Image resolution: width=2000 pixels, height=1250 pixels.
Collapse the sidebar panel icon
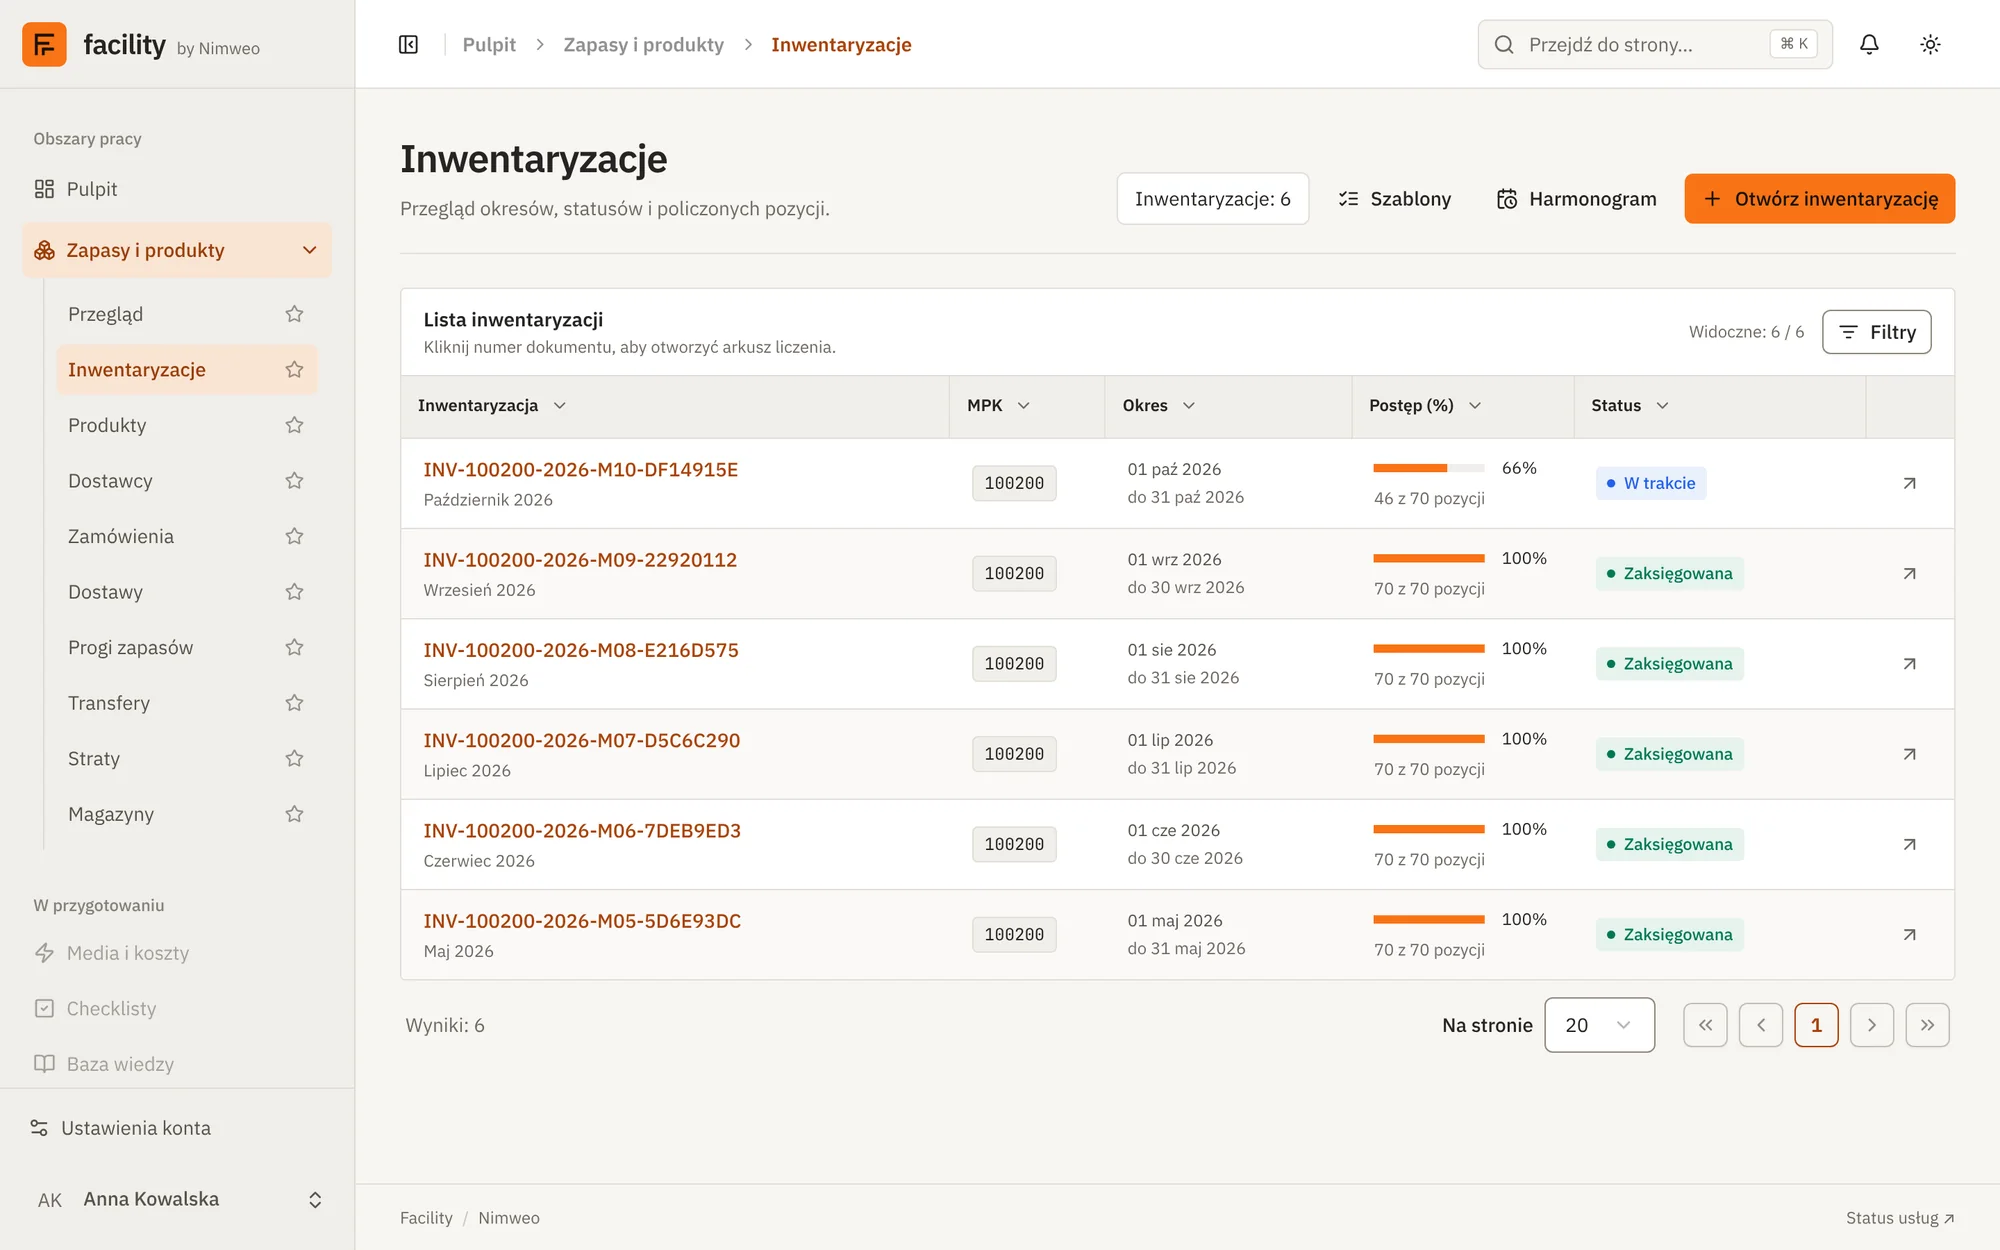click(408, 44)
